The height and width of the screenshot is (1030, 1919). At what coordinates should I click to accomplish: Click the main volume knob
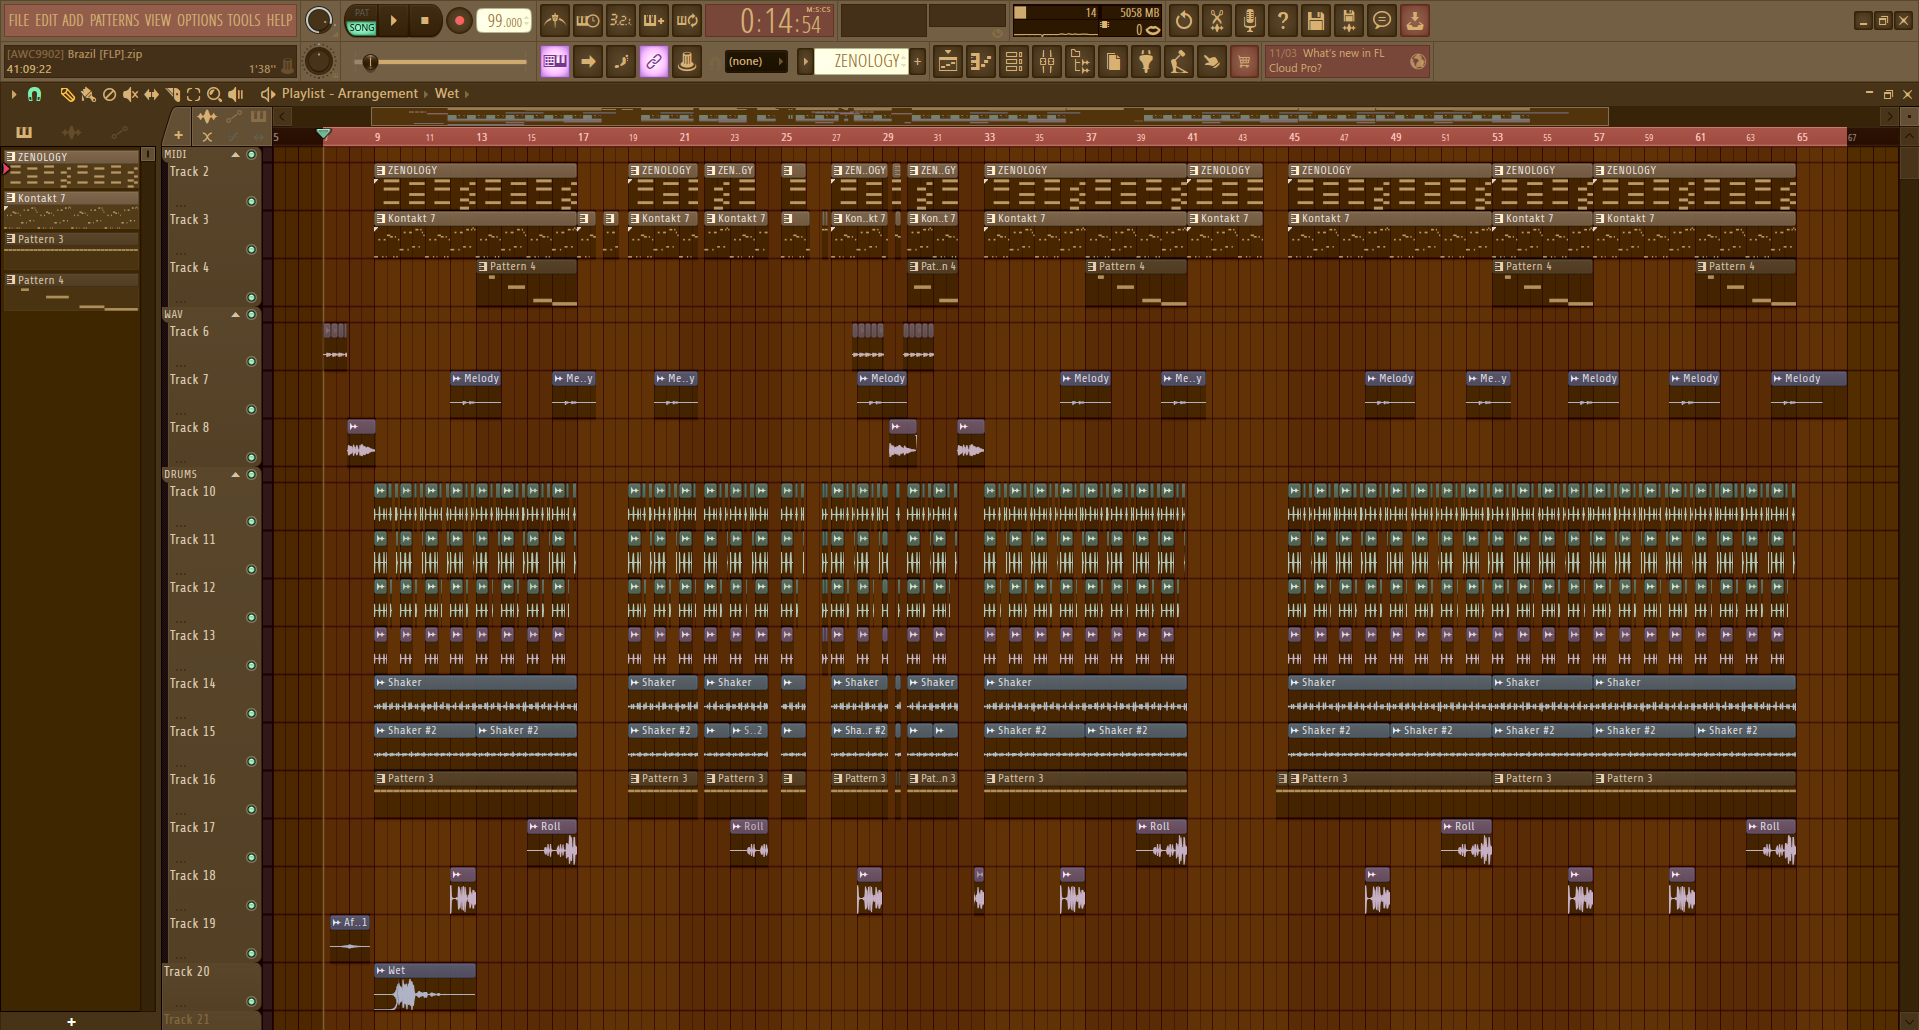(319, 20)
